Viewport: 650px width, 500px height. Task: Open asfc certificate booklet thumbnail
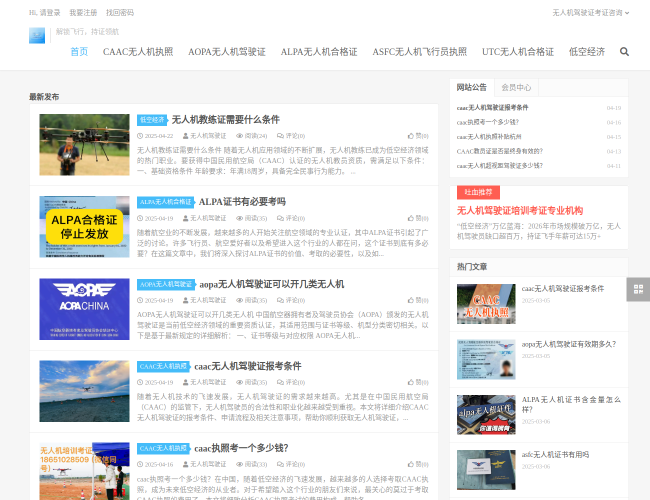486,470
